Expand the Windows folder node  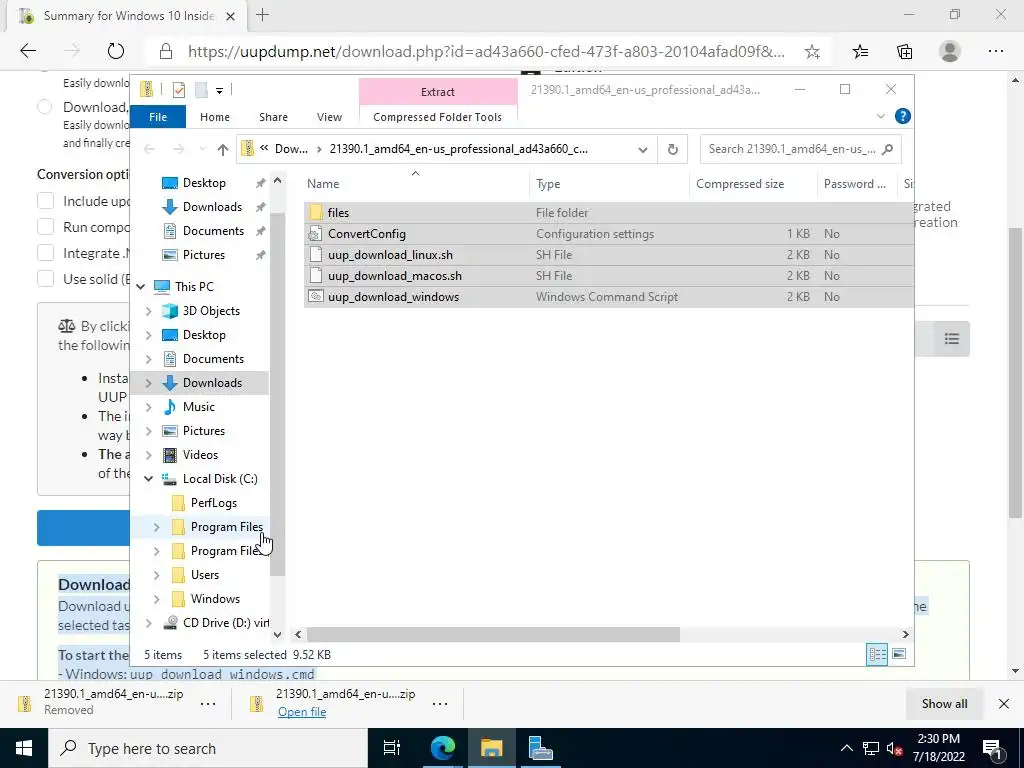(x=157, y=599)
